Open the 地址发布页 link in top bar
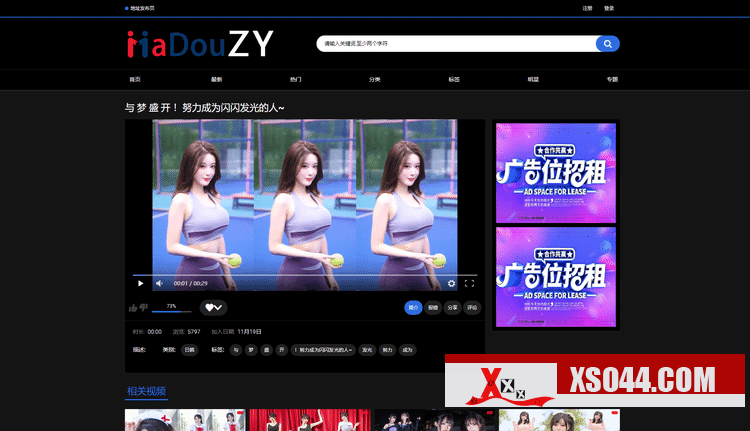The height and width of the screenshot is (431, 750). pos(142,8)
